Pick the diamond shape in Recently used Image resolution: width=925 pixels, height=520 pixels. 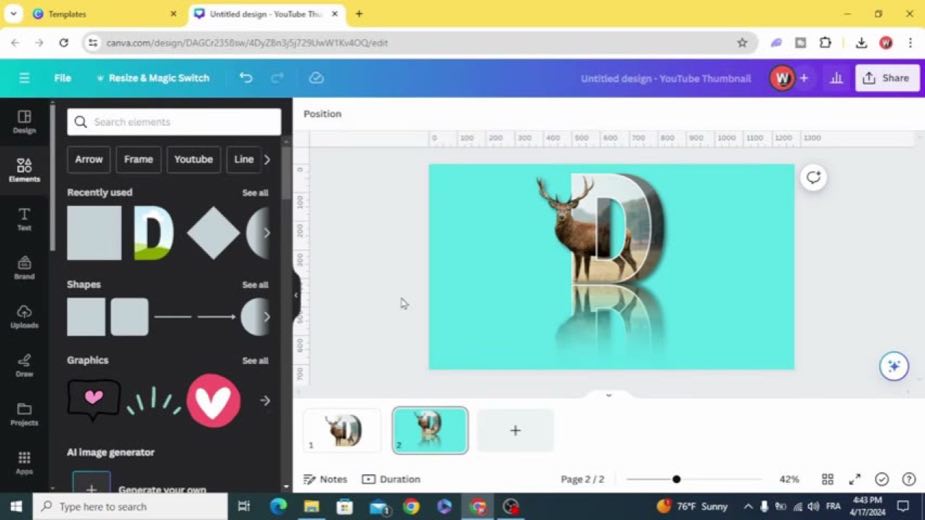coord(213,233)
